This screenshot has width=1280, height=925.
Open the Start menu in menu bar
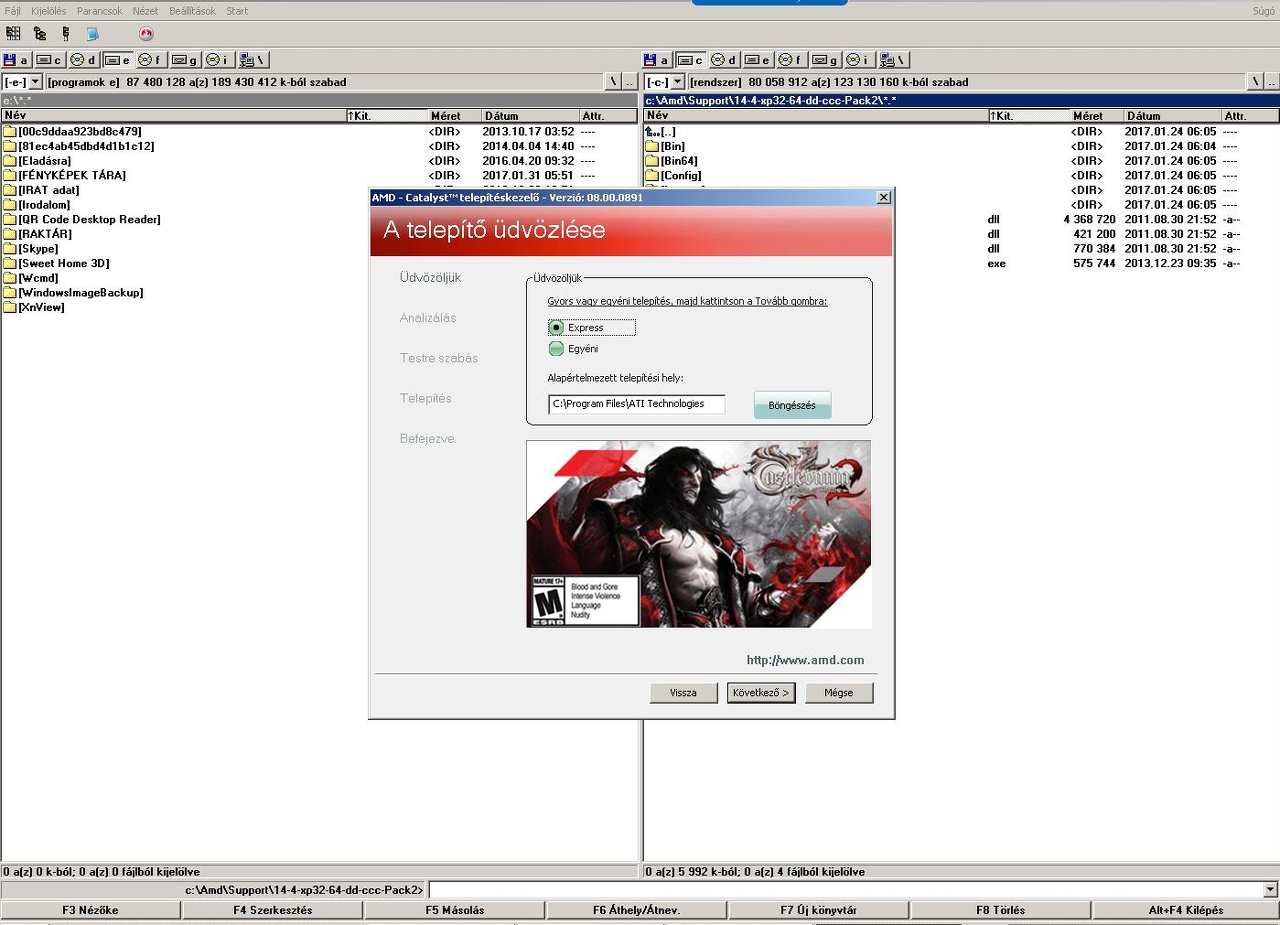237,11
